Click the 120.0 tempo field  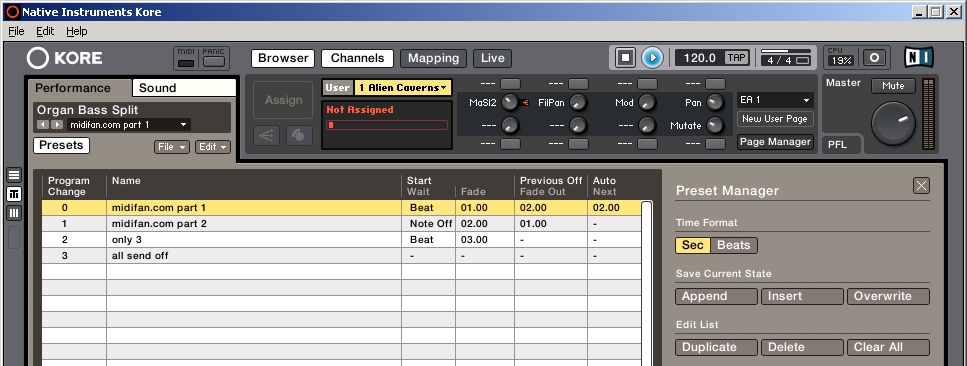700,58
